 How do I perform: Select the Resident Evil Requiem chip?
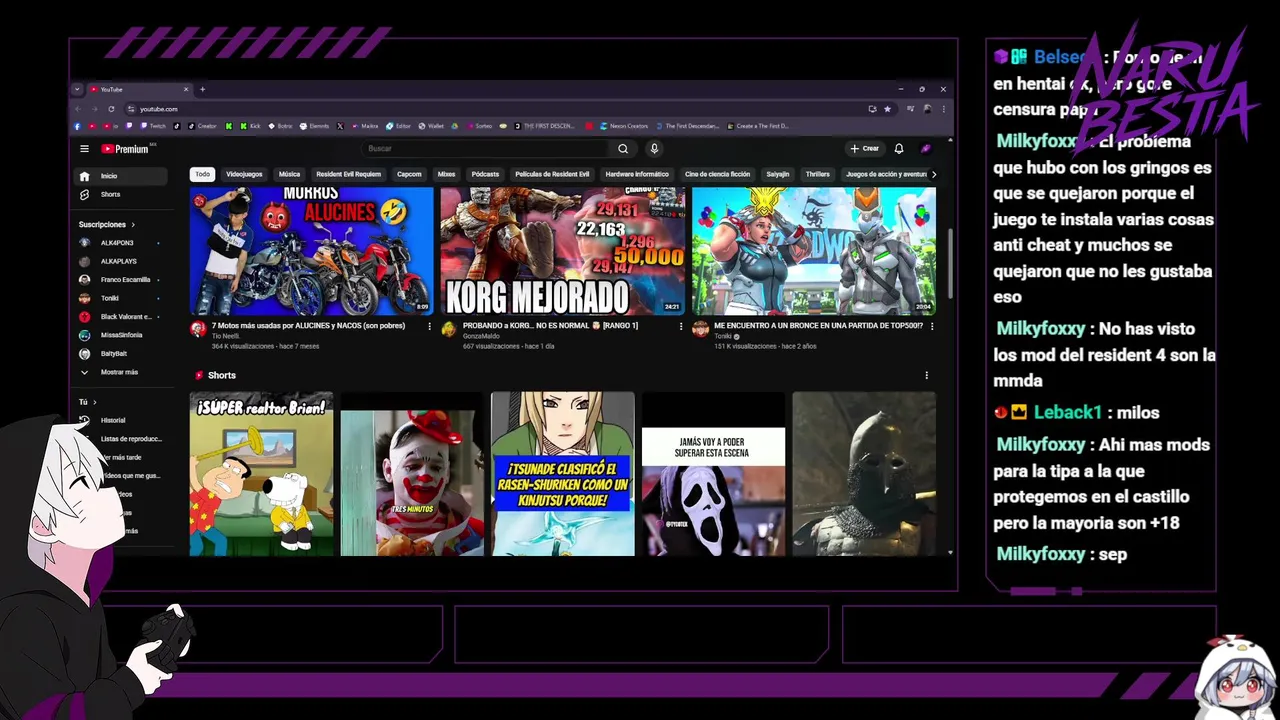[x=348, y=174]
